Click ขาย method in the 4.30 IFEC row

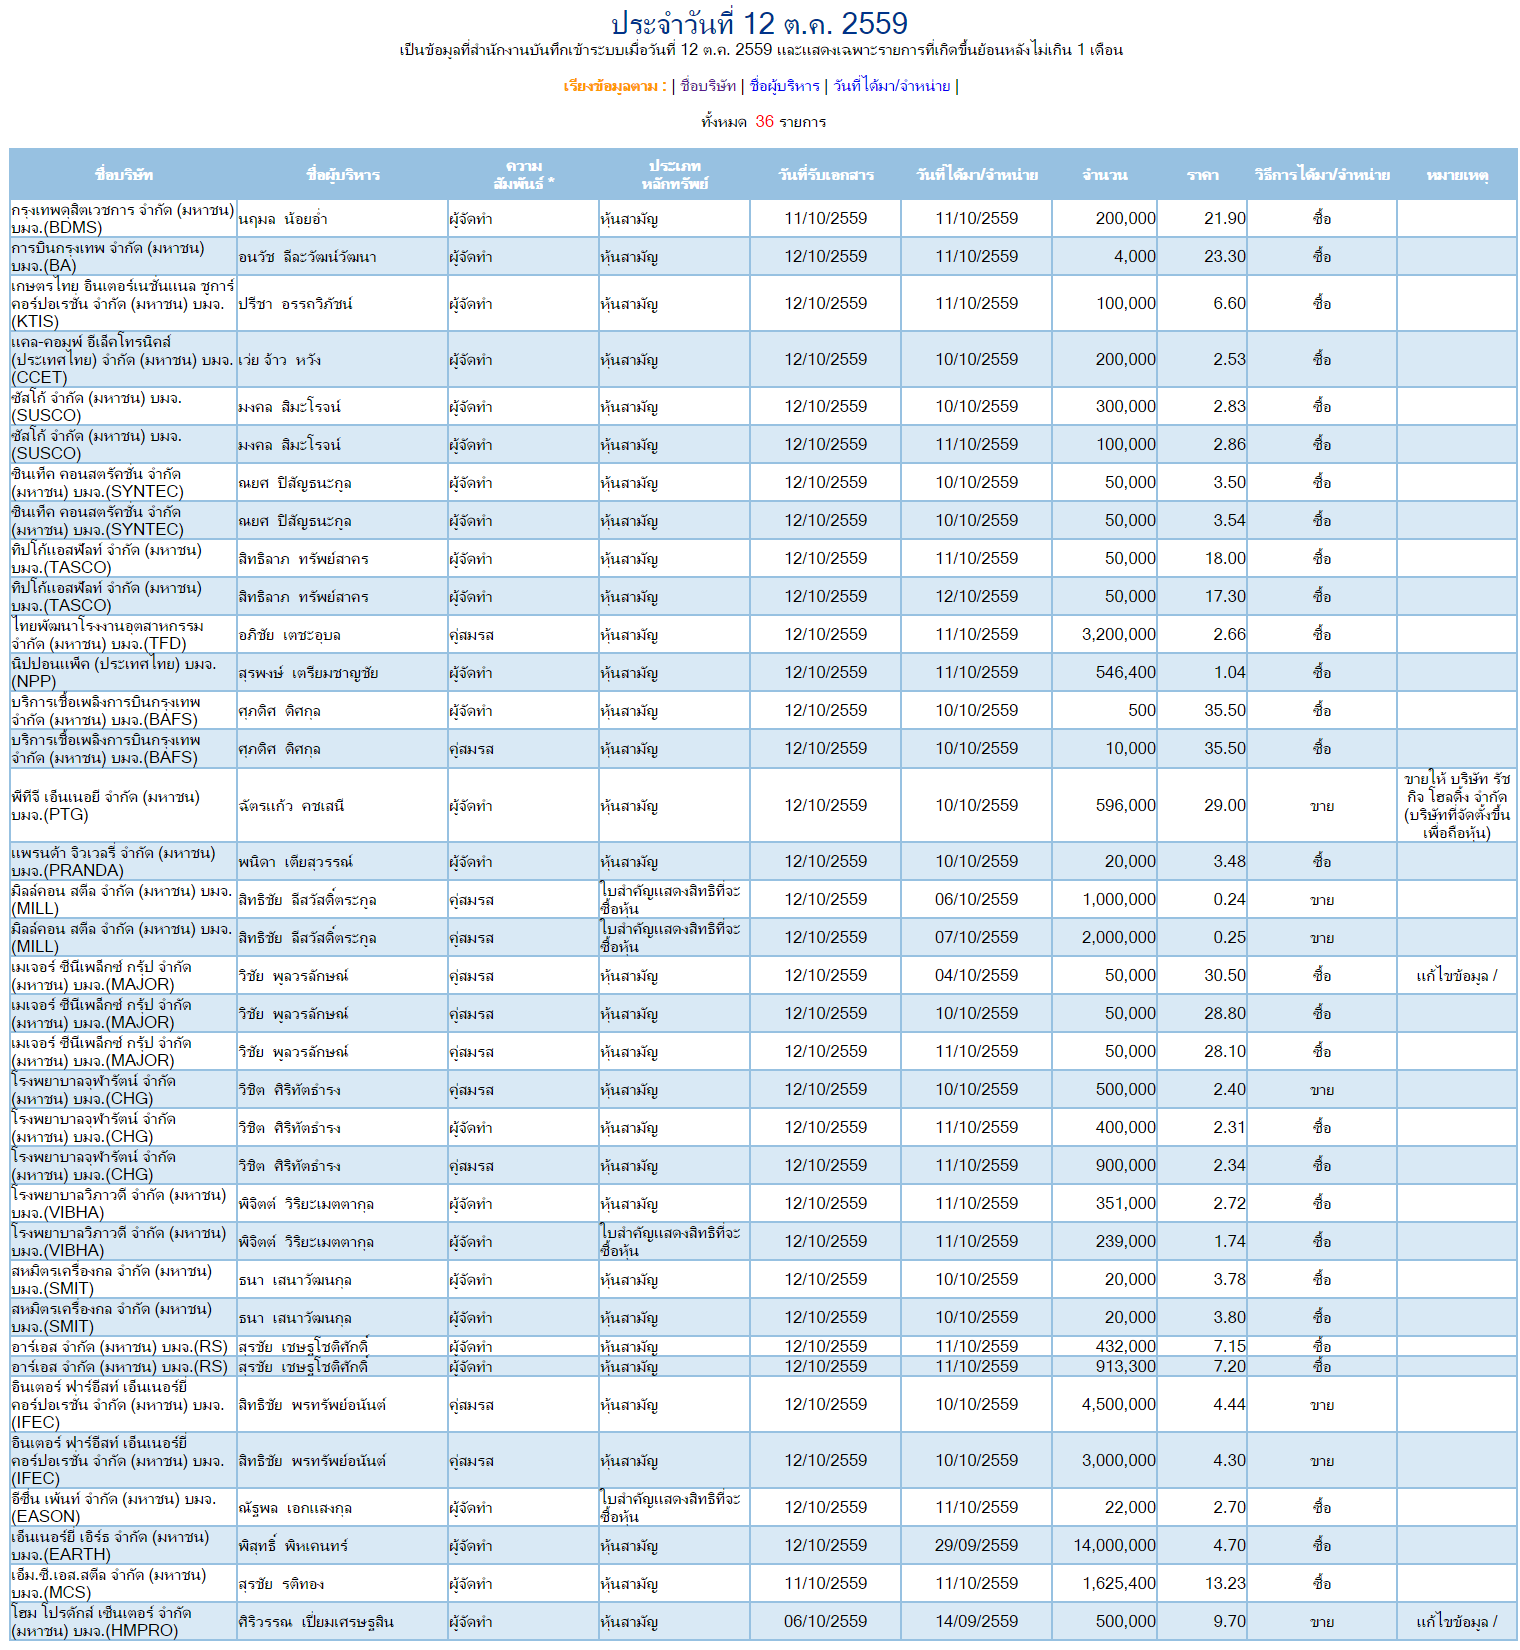point(1322,1461)
